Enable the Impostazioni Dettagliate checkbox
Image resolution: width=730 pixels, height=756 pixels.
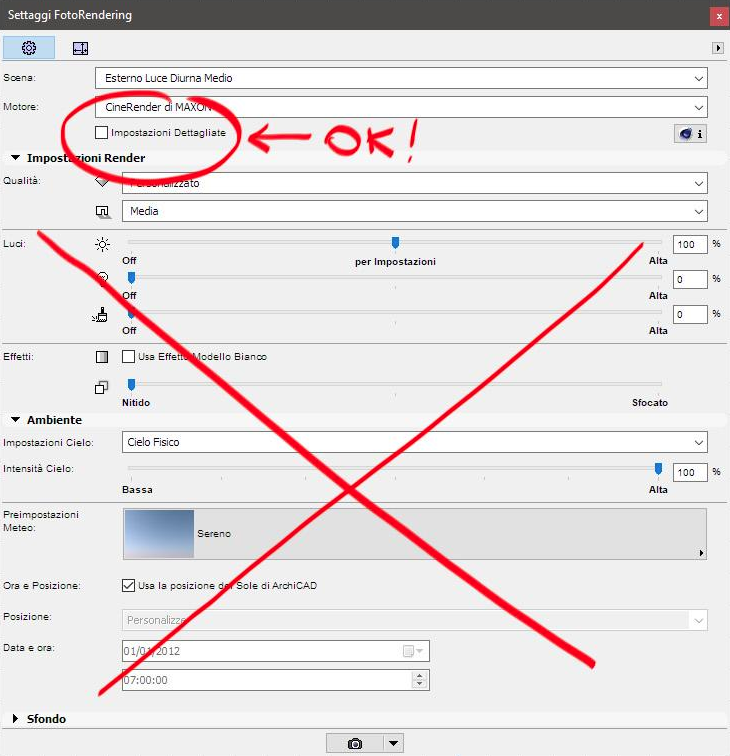pos(101,132)
